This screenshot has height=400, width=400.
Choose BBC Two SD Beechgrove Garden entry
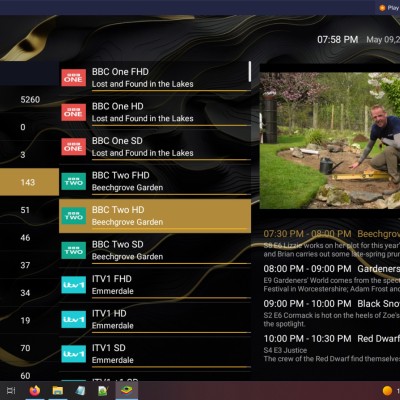point(155,250)
